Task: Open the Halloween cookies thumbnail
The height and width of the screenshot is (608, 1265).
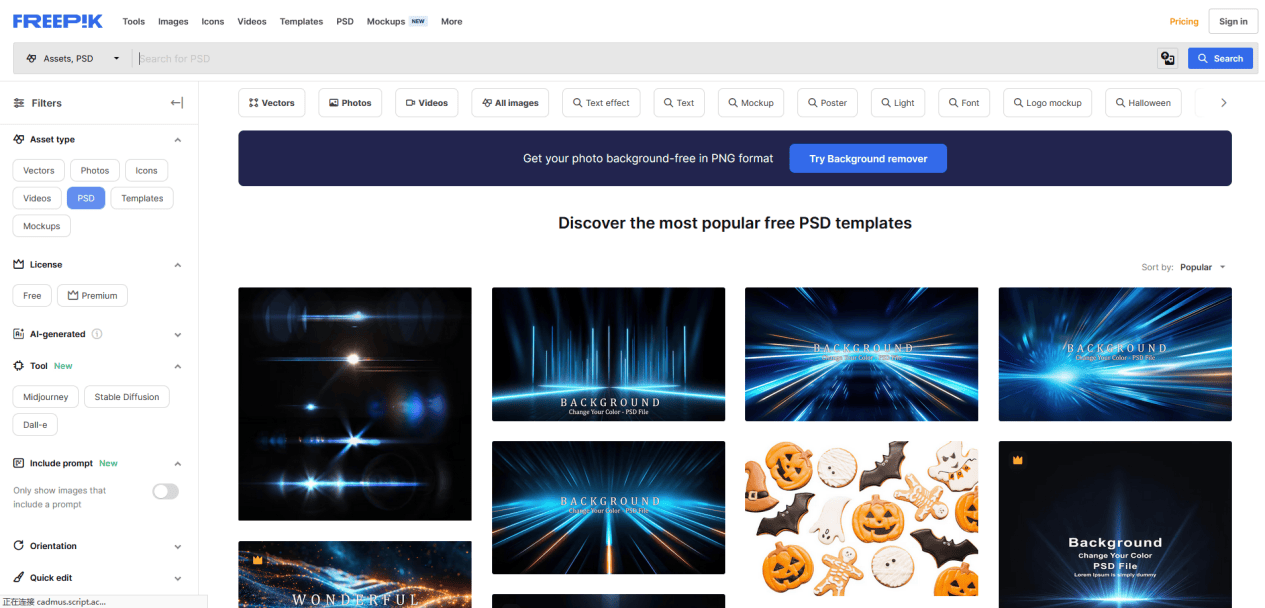Action: coord(861,518)
